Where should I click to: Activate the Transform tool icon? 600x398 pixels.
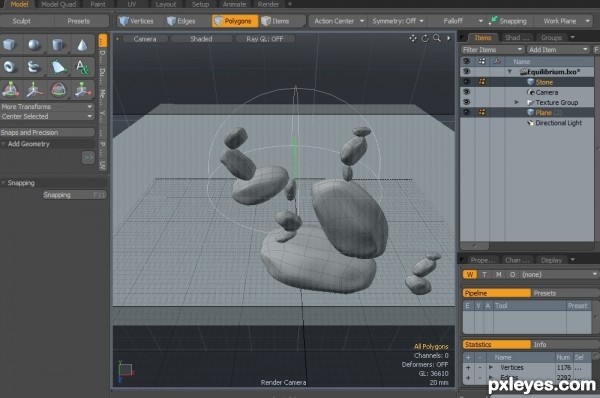tap(11, 90)
